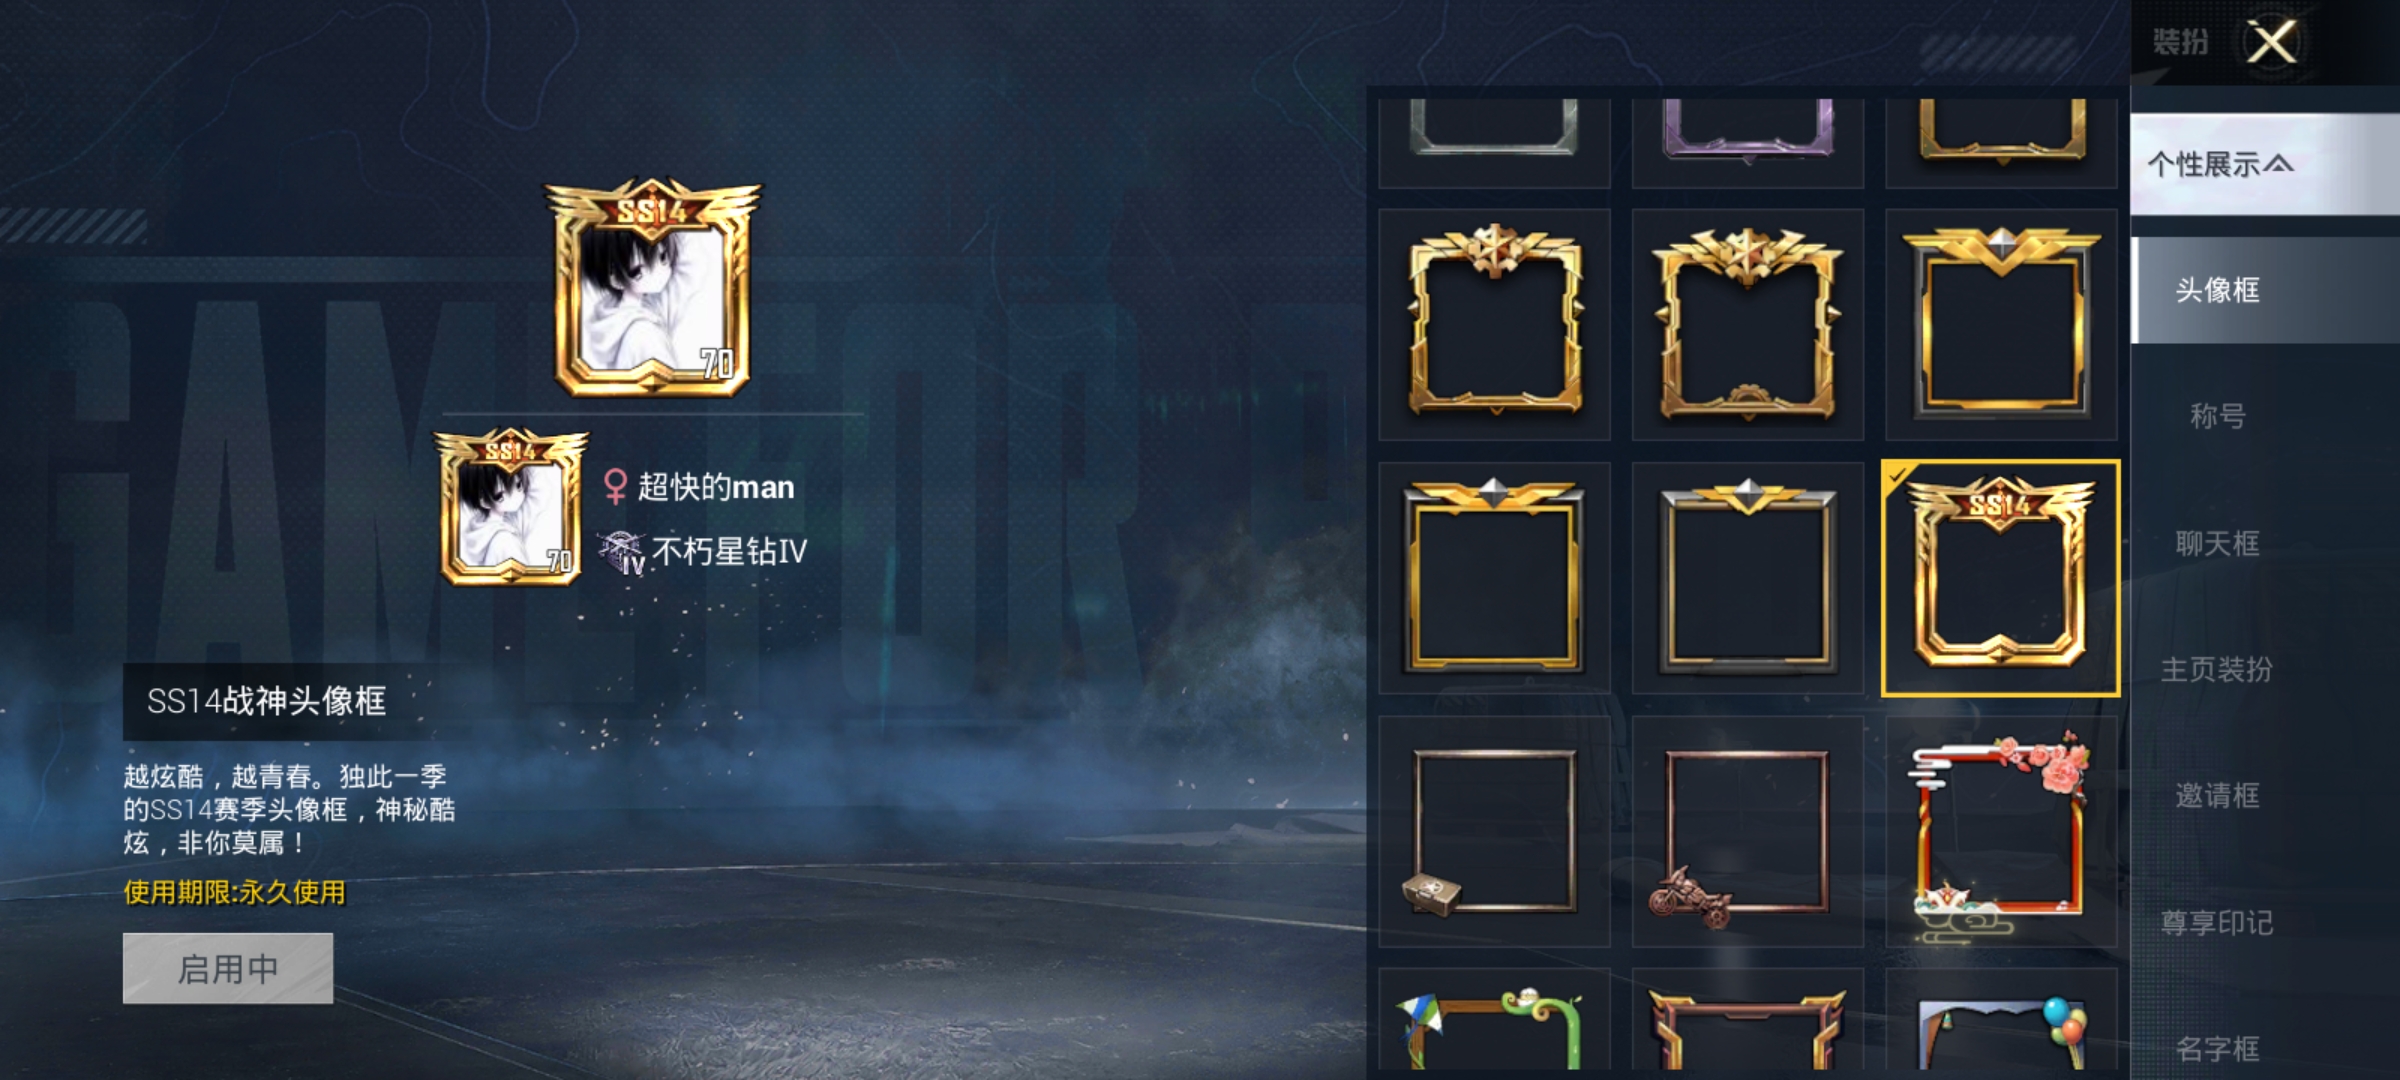The height and width of the screenshot is (1080, 2400).
Task: Close the 装扮 panel with X
Action: point(2272,42)
